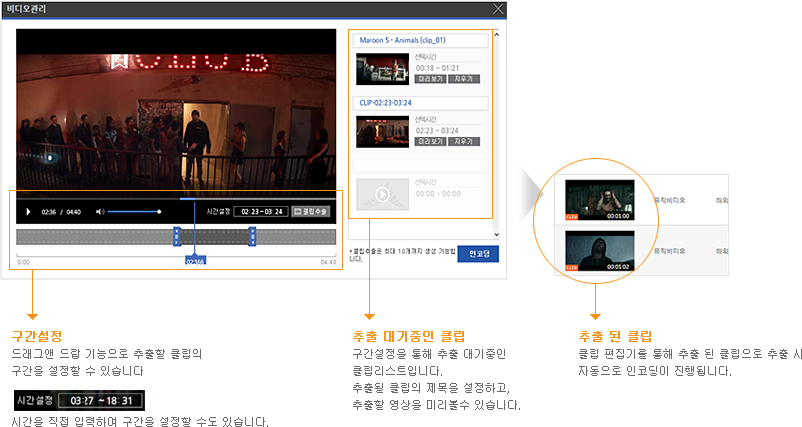Click the time range field 02:23~03:24
Screen dimensions: 802x427
[x=261, y=212]
